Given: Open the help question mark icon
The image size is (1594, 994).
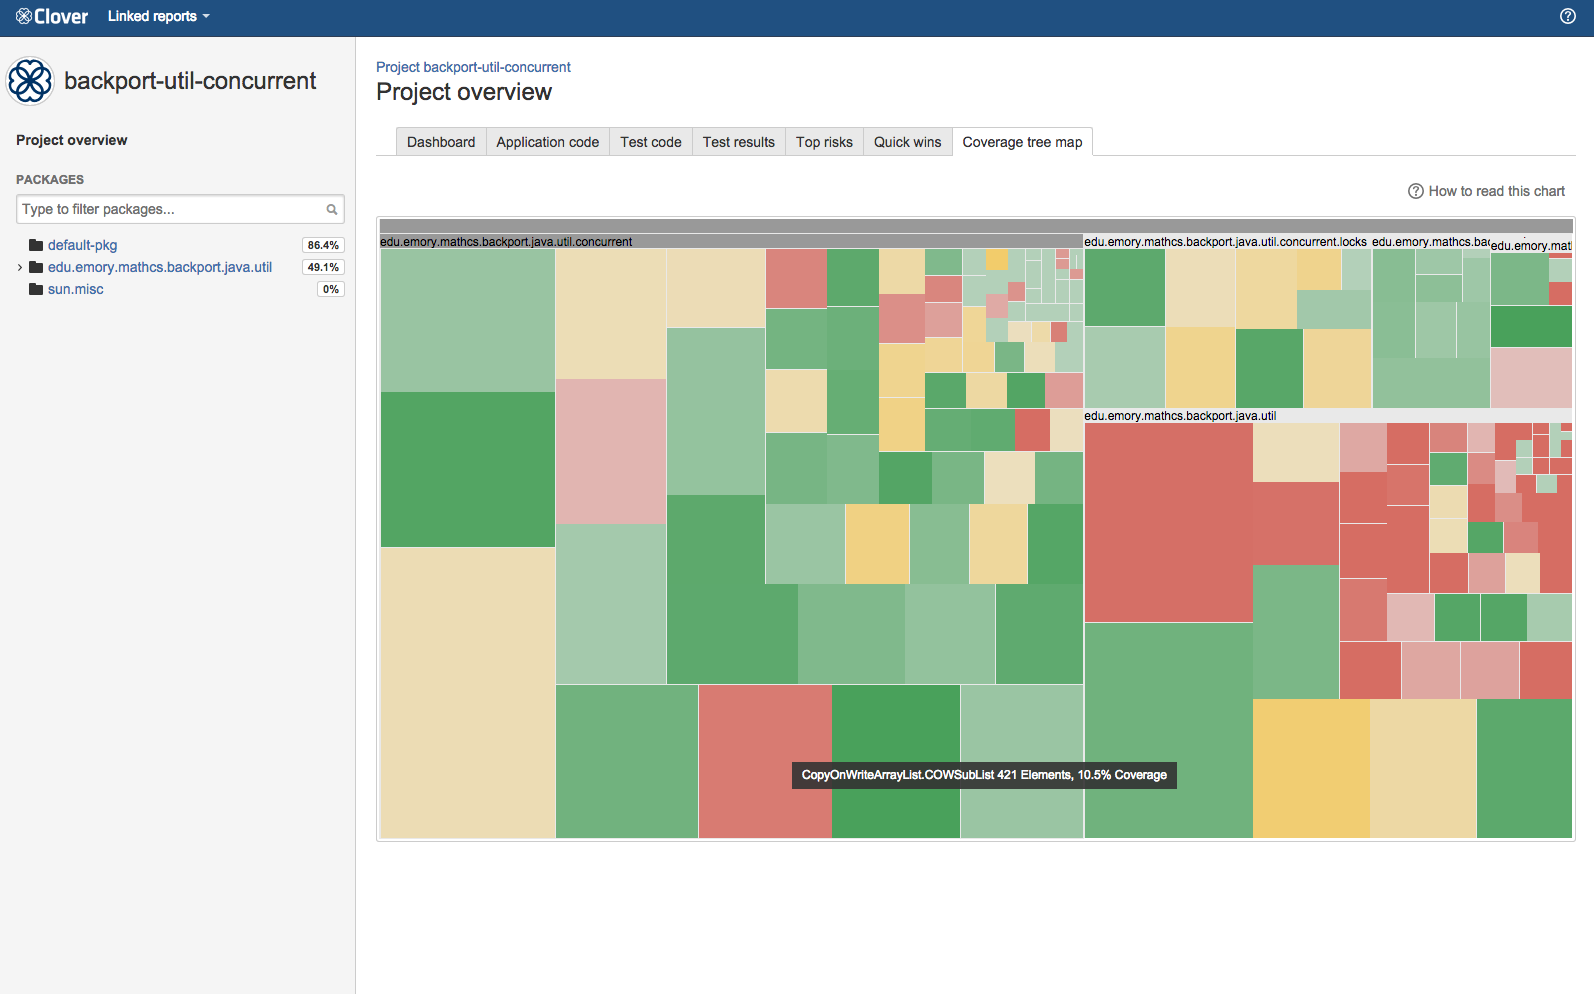Looking at the screenshot, I should point(1568,16).
